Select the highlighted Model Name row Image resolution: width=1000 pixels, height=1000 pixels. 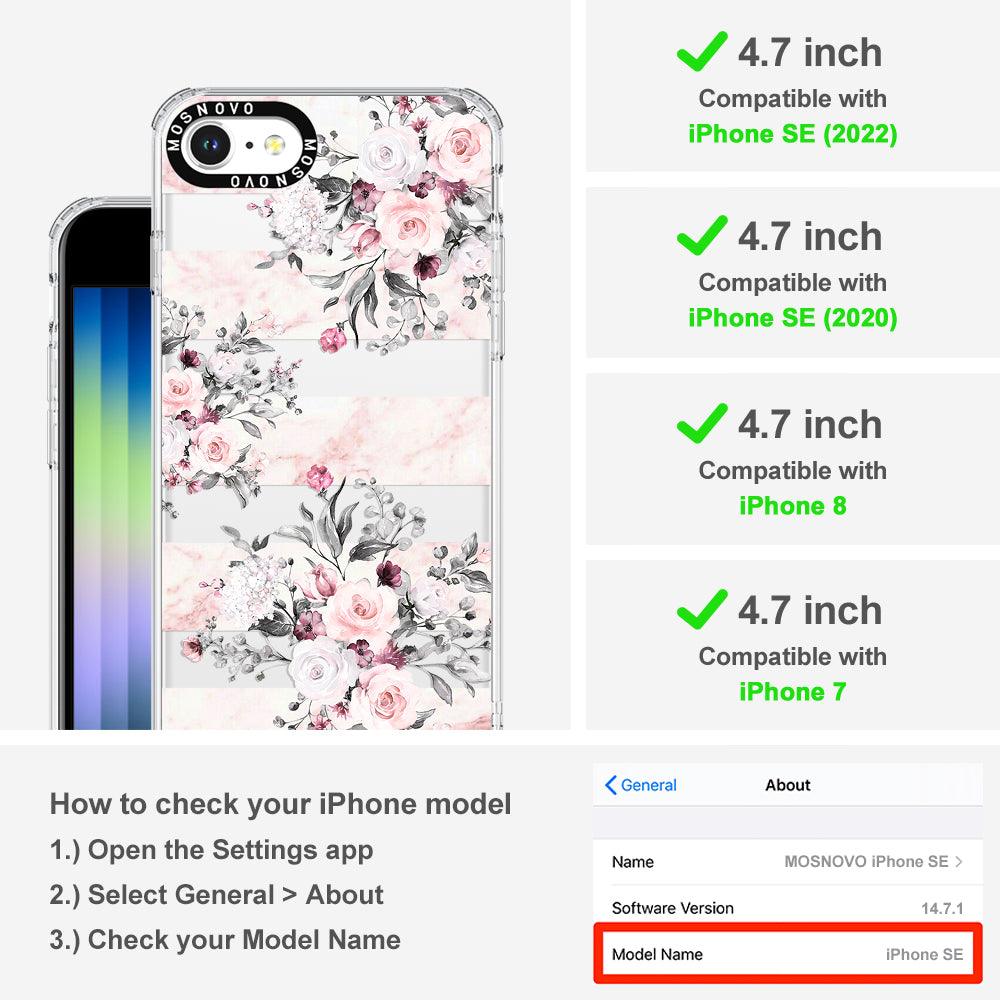pyautogui.click(x=788, y=953)
